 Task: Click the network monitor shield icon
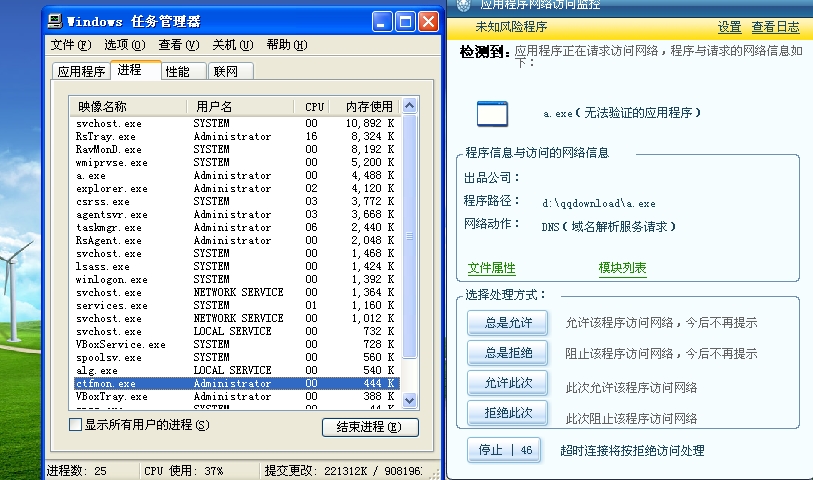(x=463, y=5)
